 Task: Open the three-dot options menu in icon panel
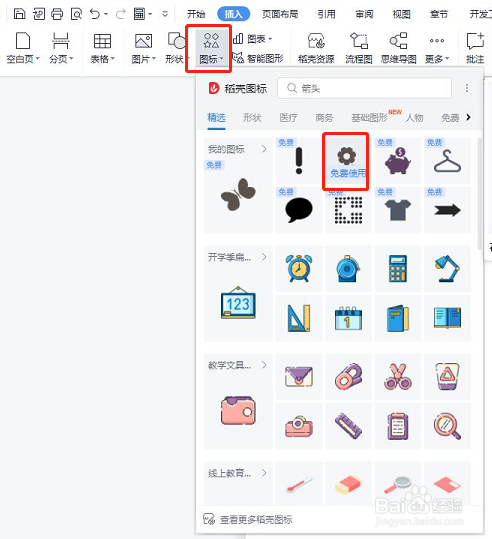(467, 88)
